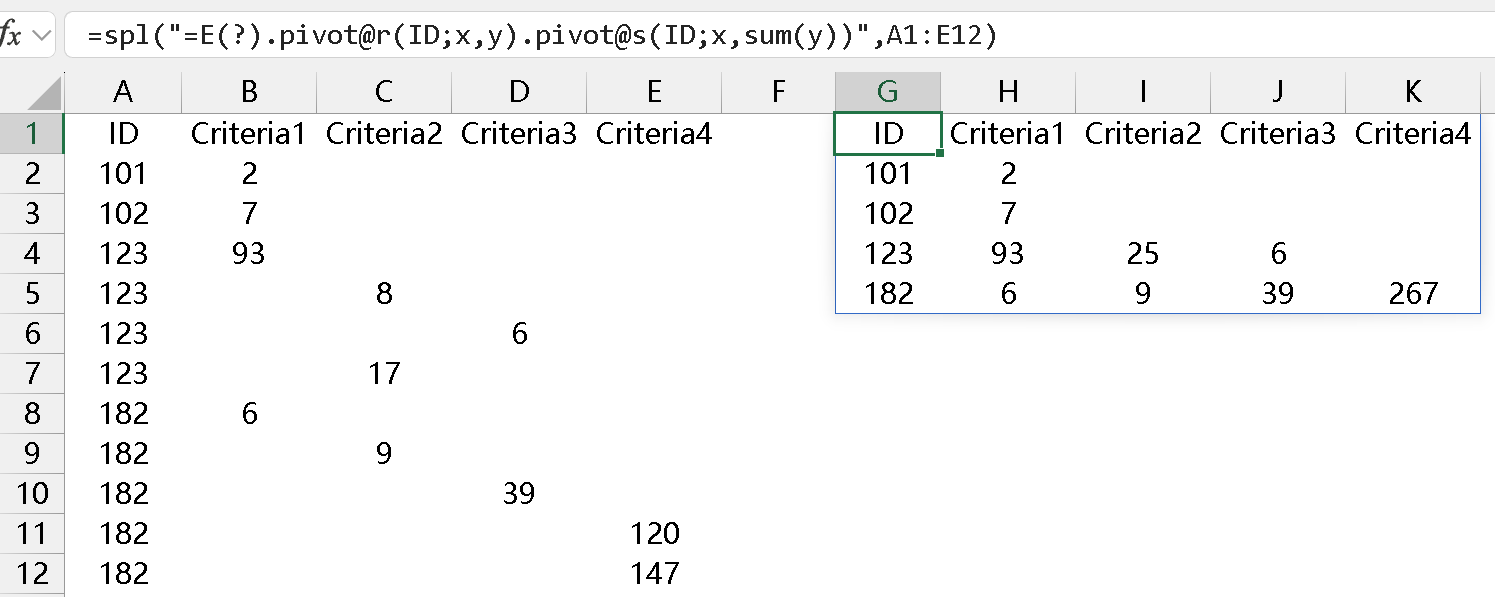The height and width of the screenshot is (597, 1495).
Task: Select cell G1 containing ID
Action: pyautogui.click(x=887, y=133)
